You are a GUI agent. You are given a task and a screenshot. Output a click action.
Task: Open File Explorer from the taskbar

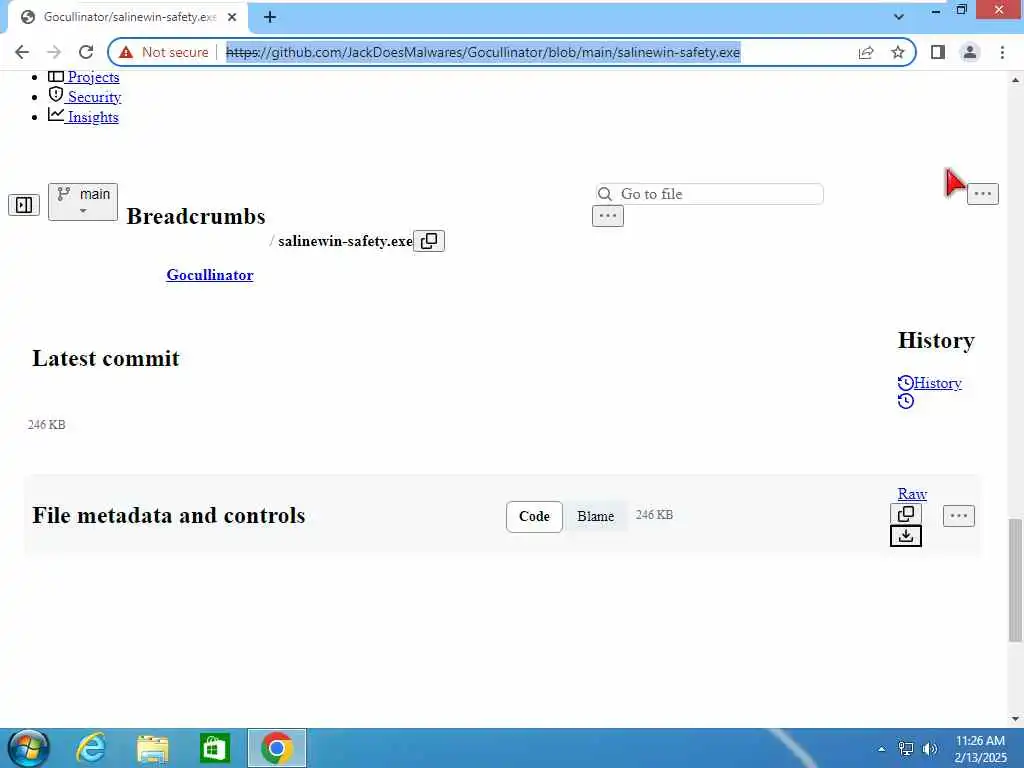click(x=153, y=749)
